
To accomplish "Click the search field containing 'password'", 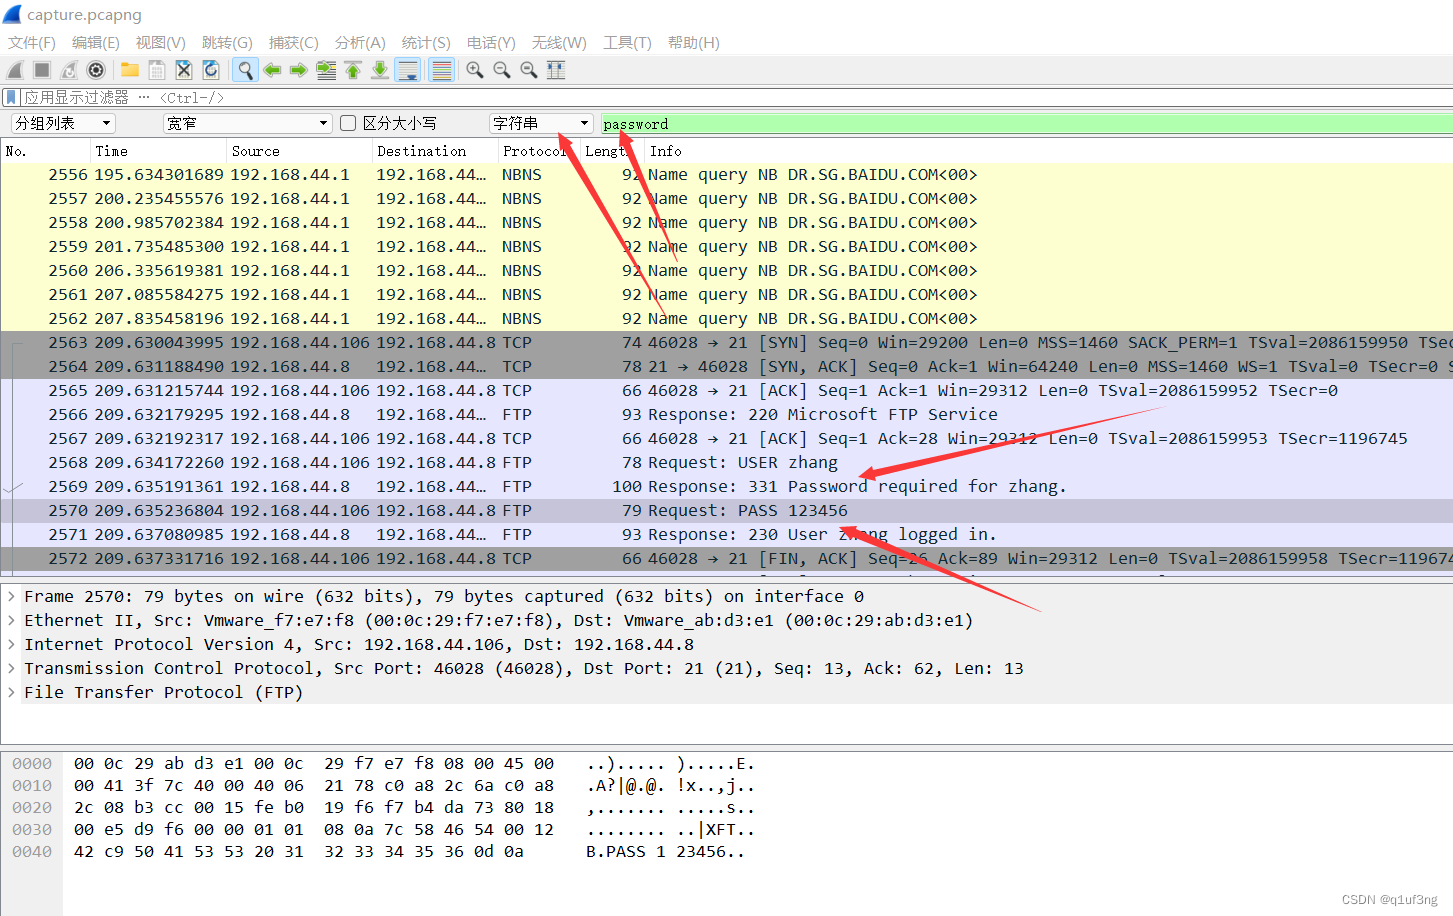I will click(1027, 124).
